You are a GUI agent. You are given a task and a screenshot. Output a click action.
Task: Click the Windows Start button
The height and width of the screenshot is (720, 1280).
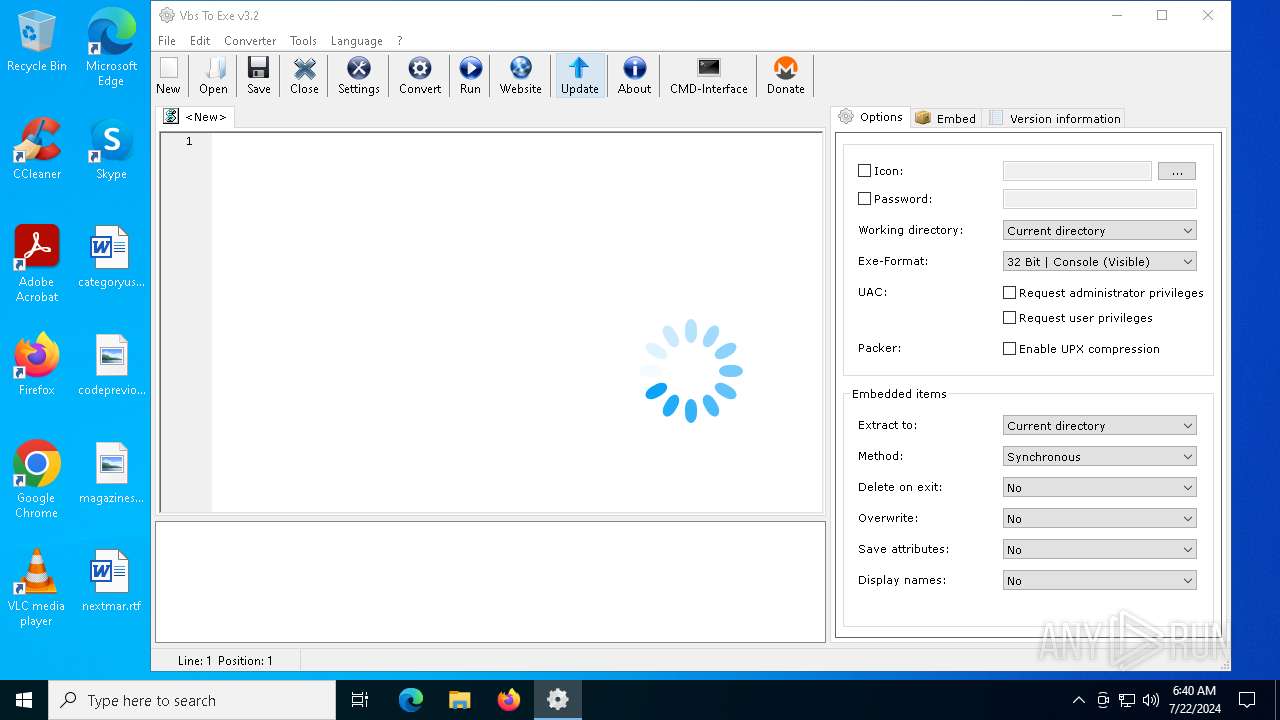pyautogui.click(x=24, y=700)
